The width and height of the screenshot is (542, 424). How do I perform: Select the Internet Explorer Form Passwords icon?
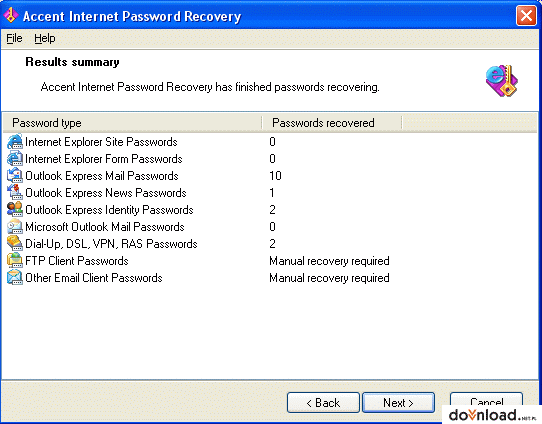(15, 159)
